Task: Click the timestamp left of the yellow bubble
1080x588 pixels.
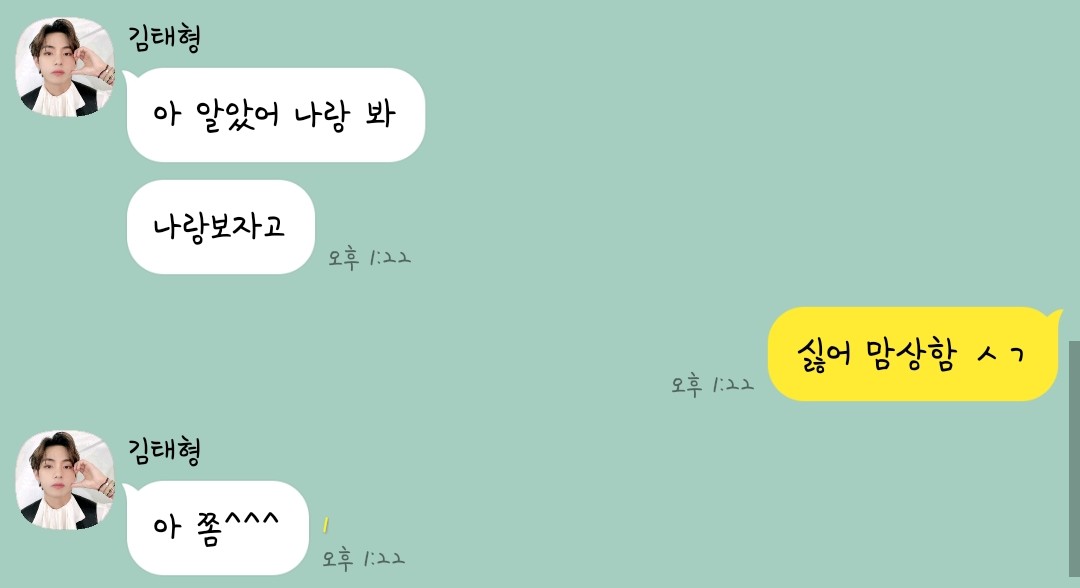Action: pyautogui.click(x=713, y=385)
